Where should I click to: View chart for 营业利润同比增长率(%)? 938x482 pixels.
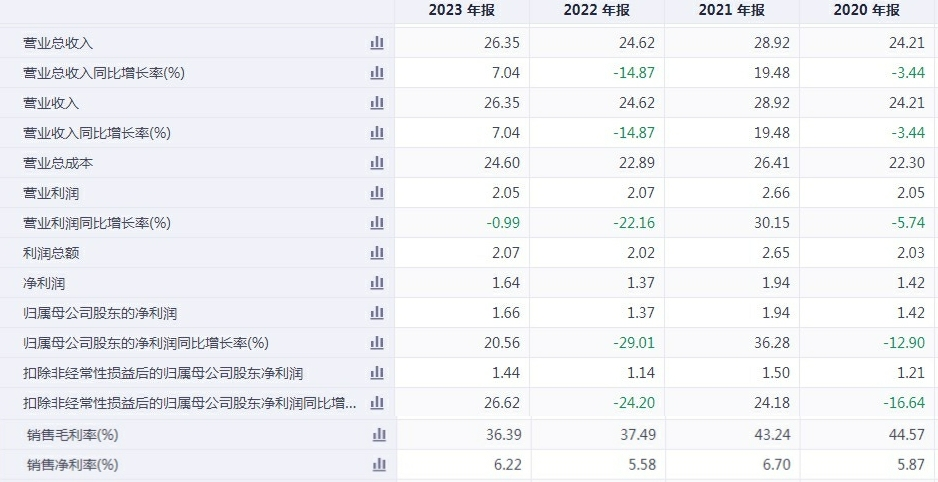point(377,222)
